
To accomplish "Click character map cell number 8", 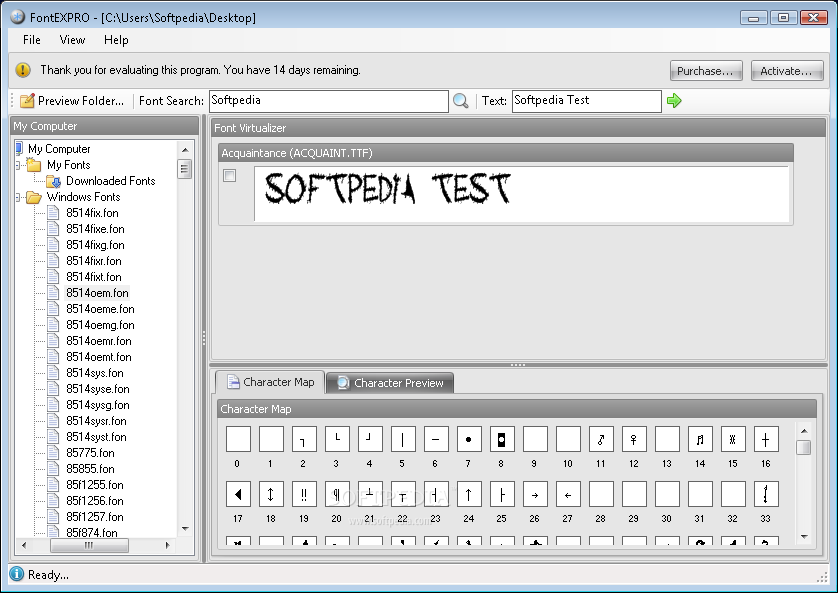I will [502, 440].
